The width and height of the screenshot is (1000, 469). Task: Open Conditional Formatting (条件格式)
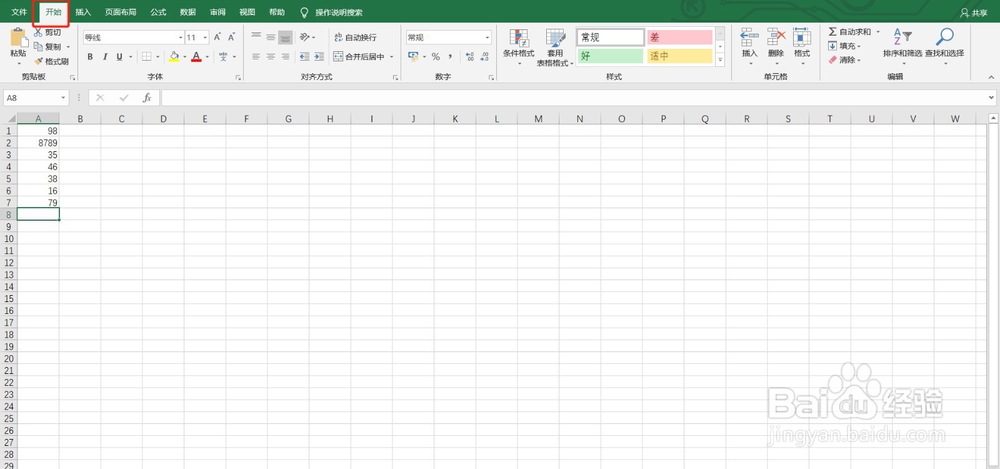[x=518, y=47]
